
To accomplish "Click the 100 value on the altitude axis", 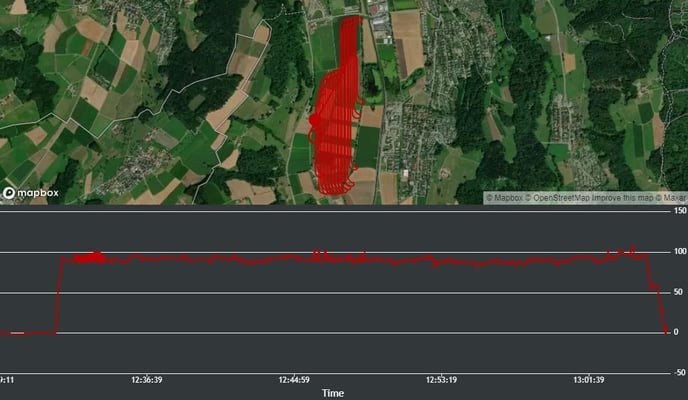I will click(680, 251).
